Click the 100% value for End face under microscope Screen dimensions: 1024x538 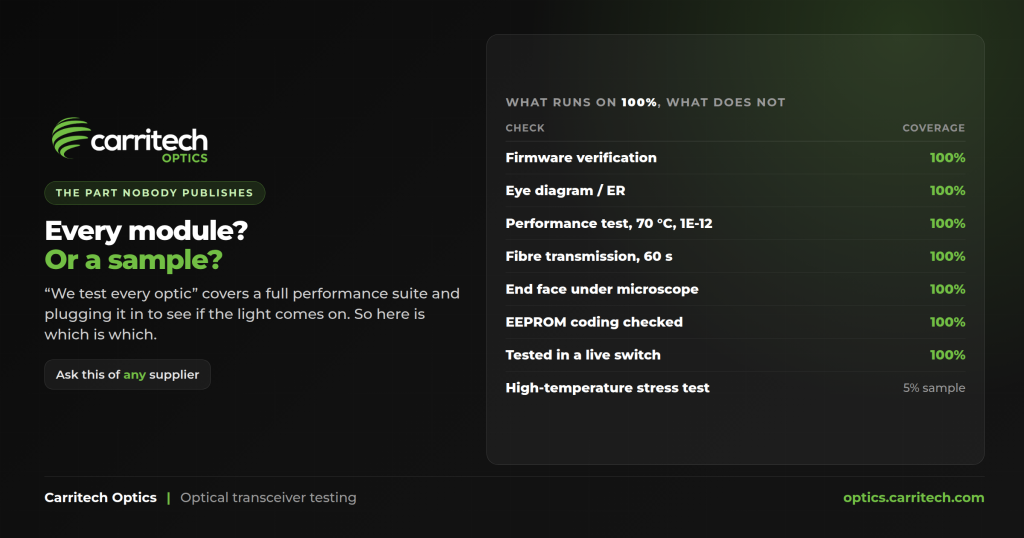tap(948, 289)
